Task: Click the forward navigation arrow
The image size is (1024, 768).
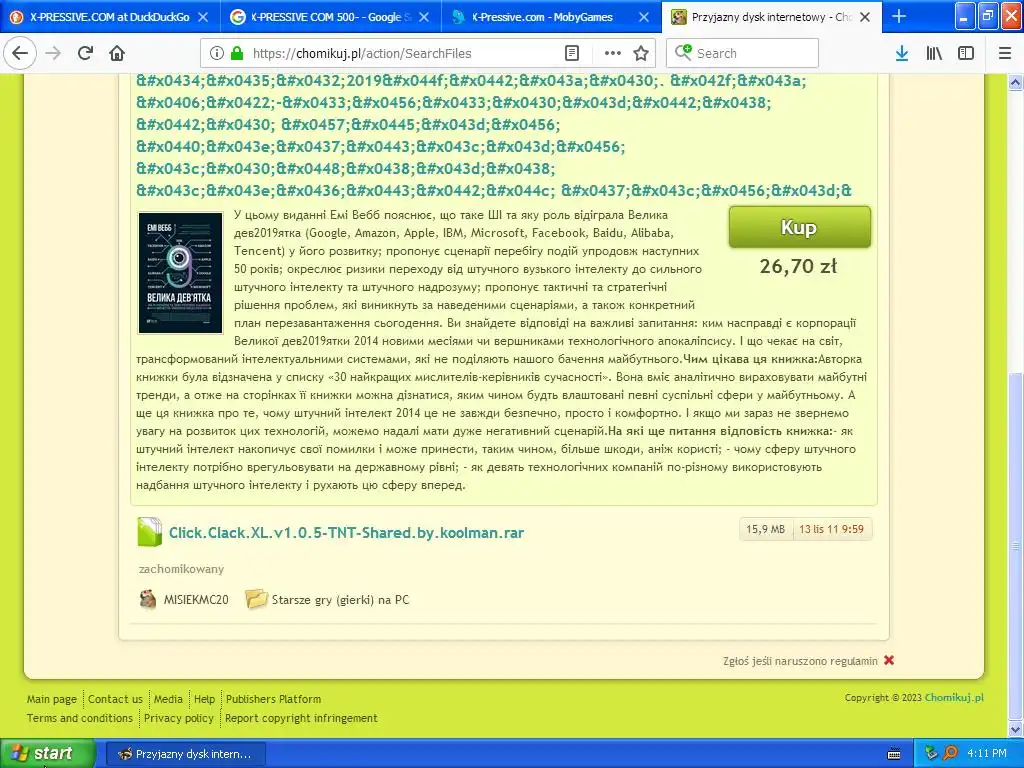Action: [x=53, y=53]
